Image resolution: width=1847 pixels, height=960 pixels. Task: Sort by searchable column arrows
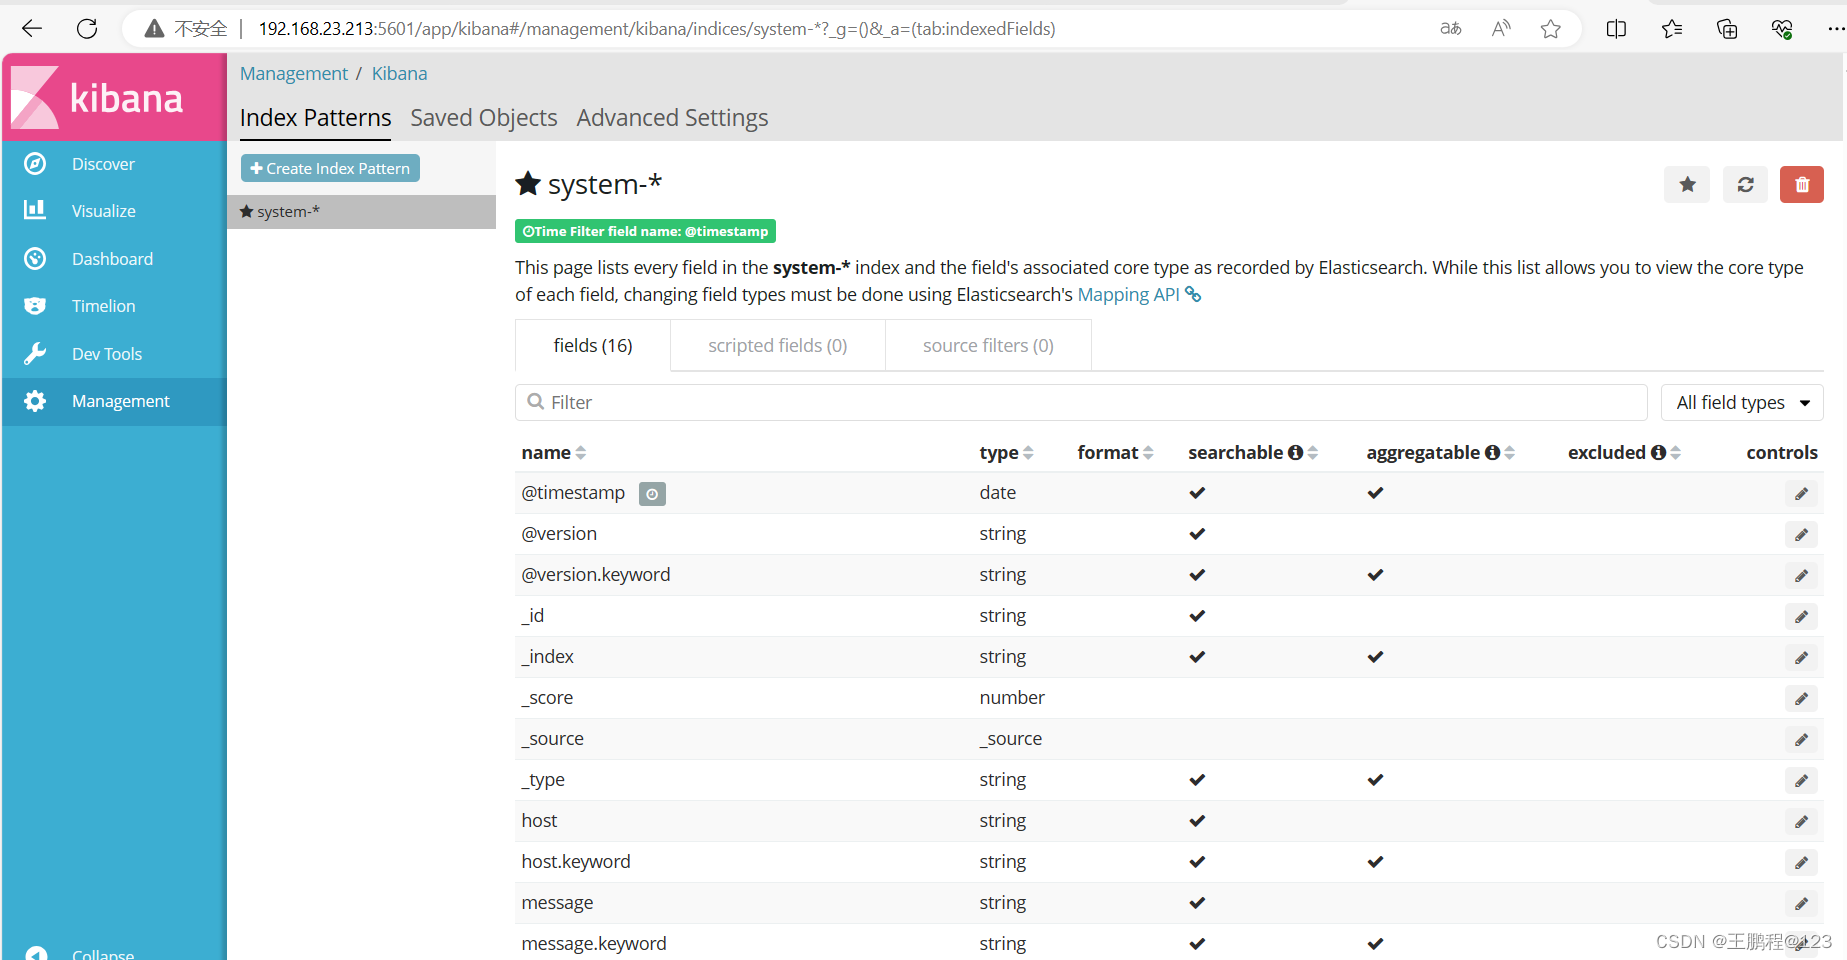pyautogui.click(x=1312, y=453)
